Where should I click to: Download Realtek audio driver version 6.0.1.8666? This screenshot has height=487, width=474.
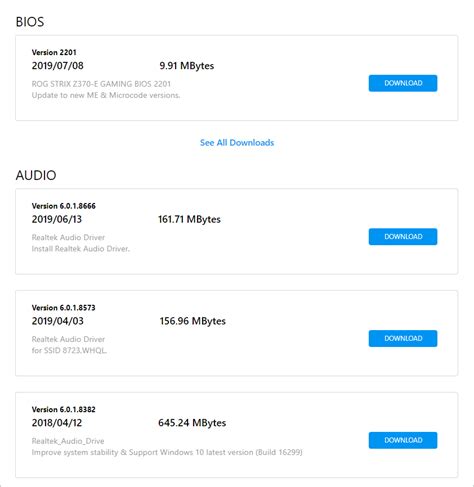(403, 237)
